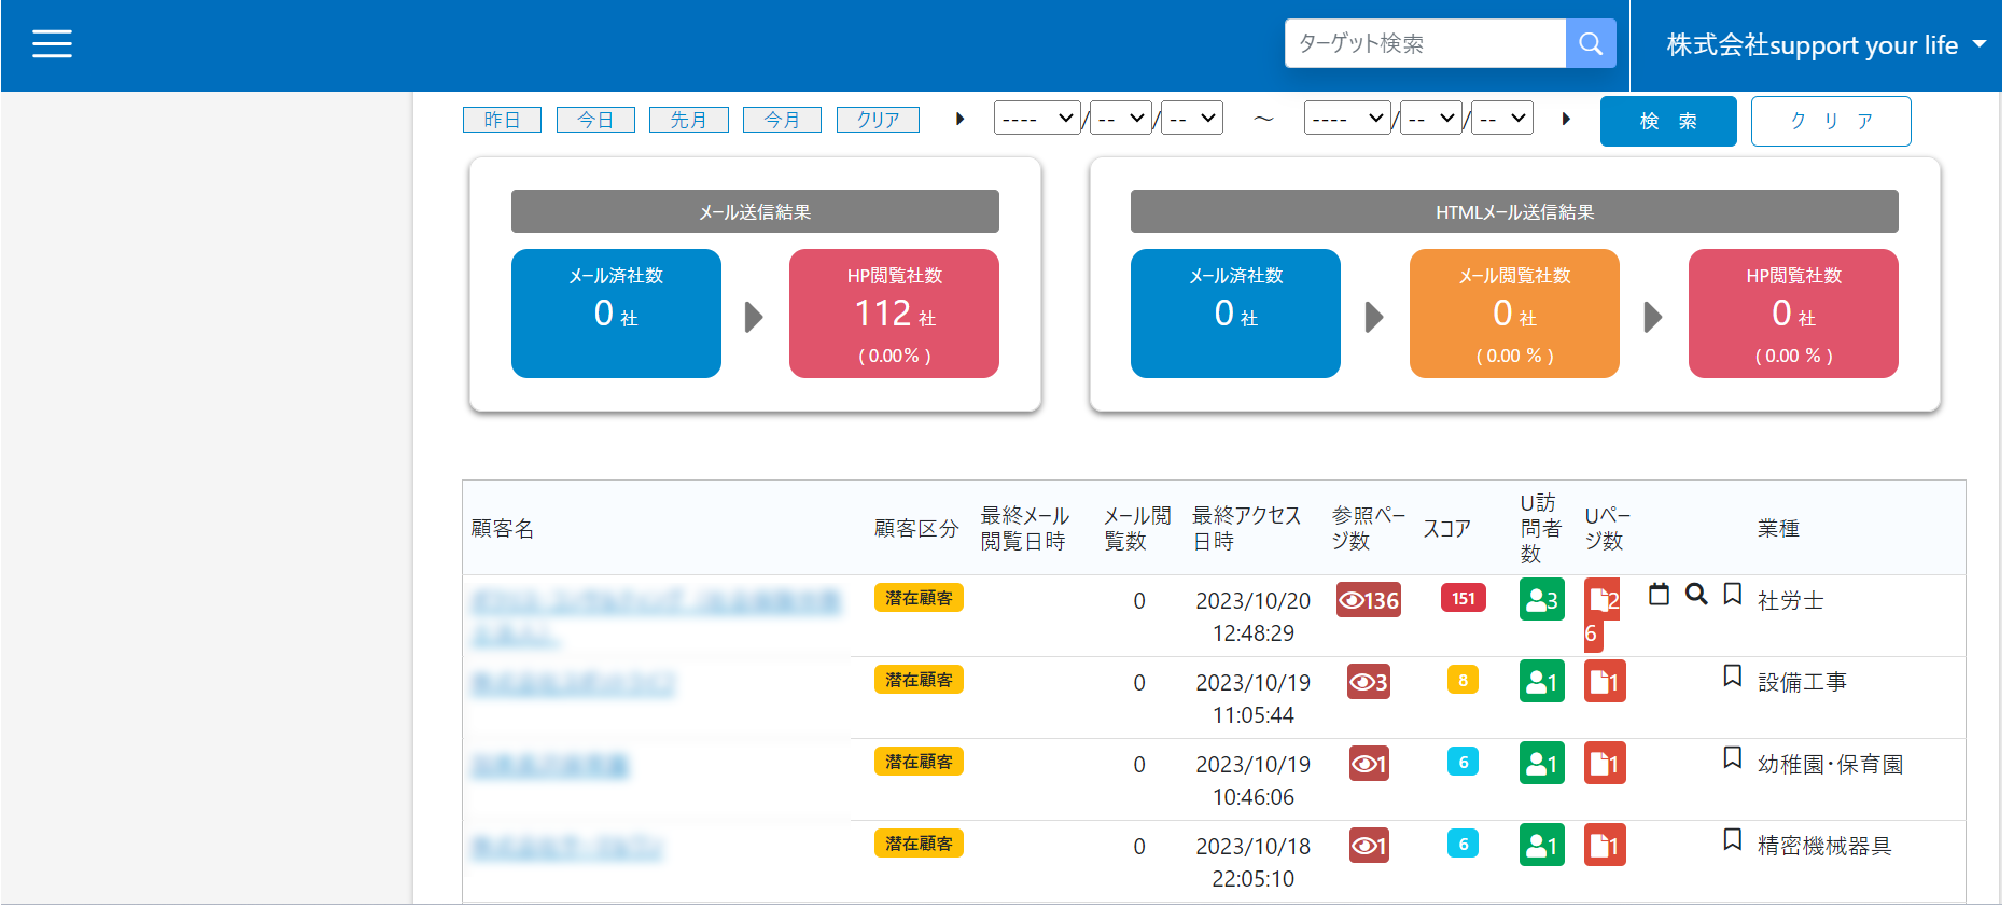Click the 2023/10/18 22:05:10 access time

(x=1253, y=862)
